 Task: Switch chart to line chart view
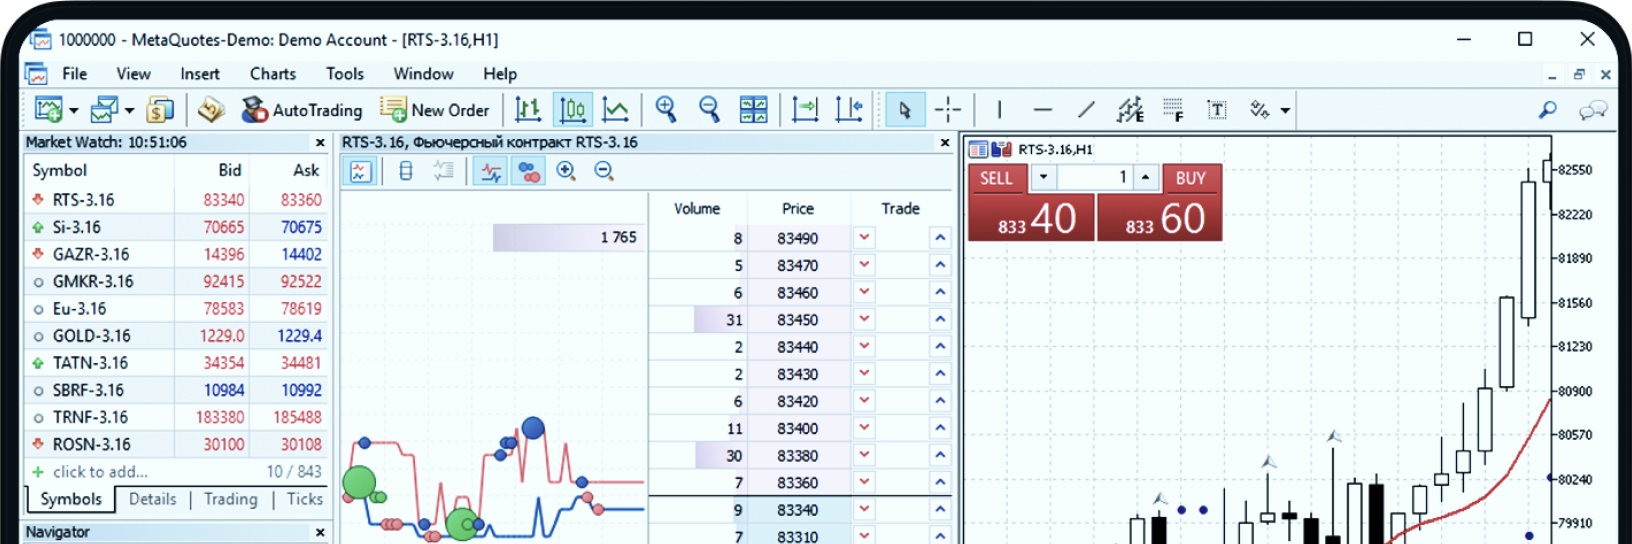tap(616, 110)
